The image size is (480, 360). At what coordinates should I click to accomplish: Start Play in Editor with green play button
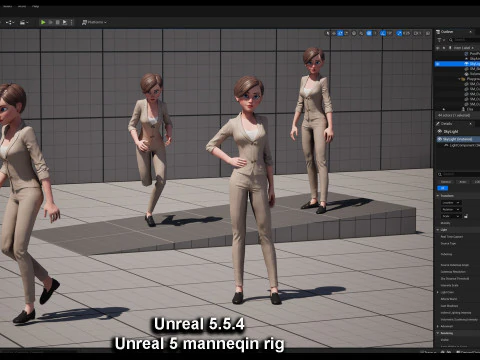[x=43, y=22]
